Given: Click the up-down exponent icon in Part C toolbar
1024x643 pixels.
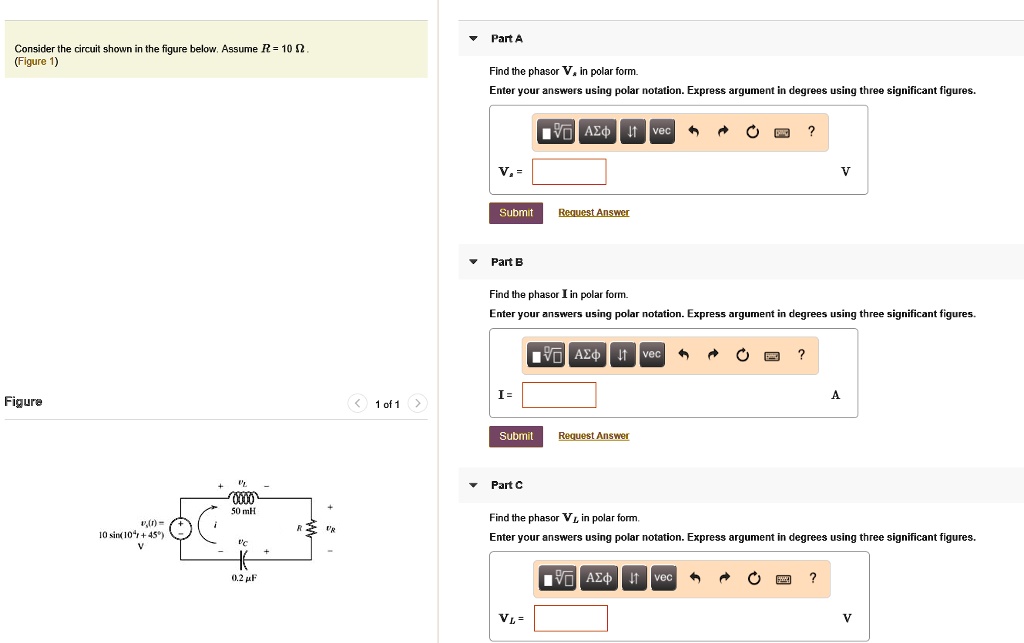Looking at the screenshot, I should pos(633,578).
